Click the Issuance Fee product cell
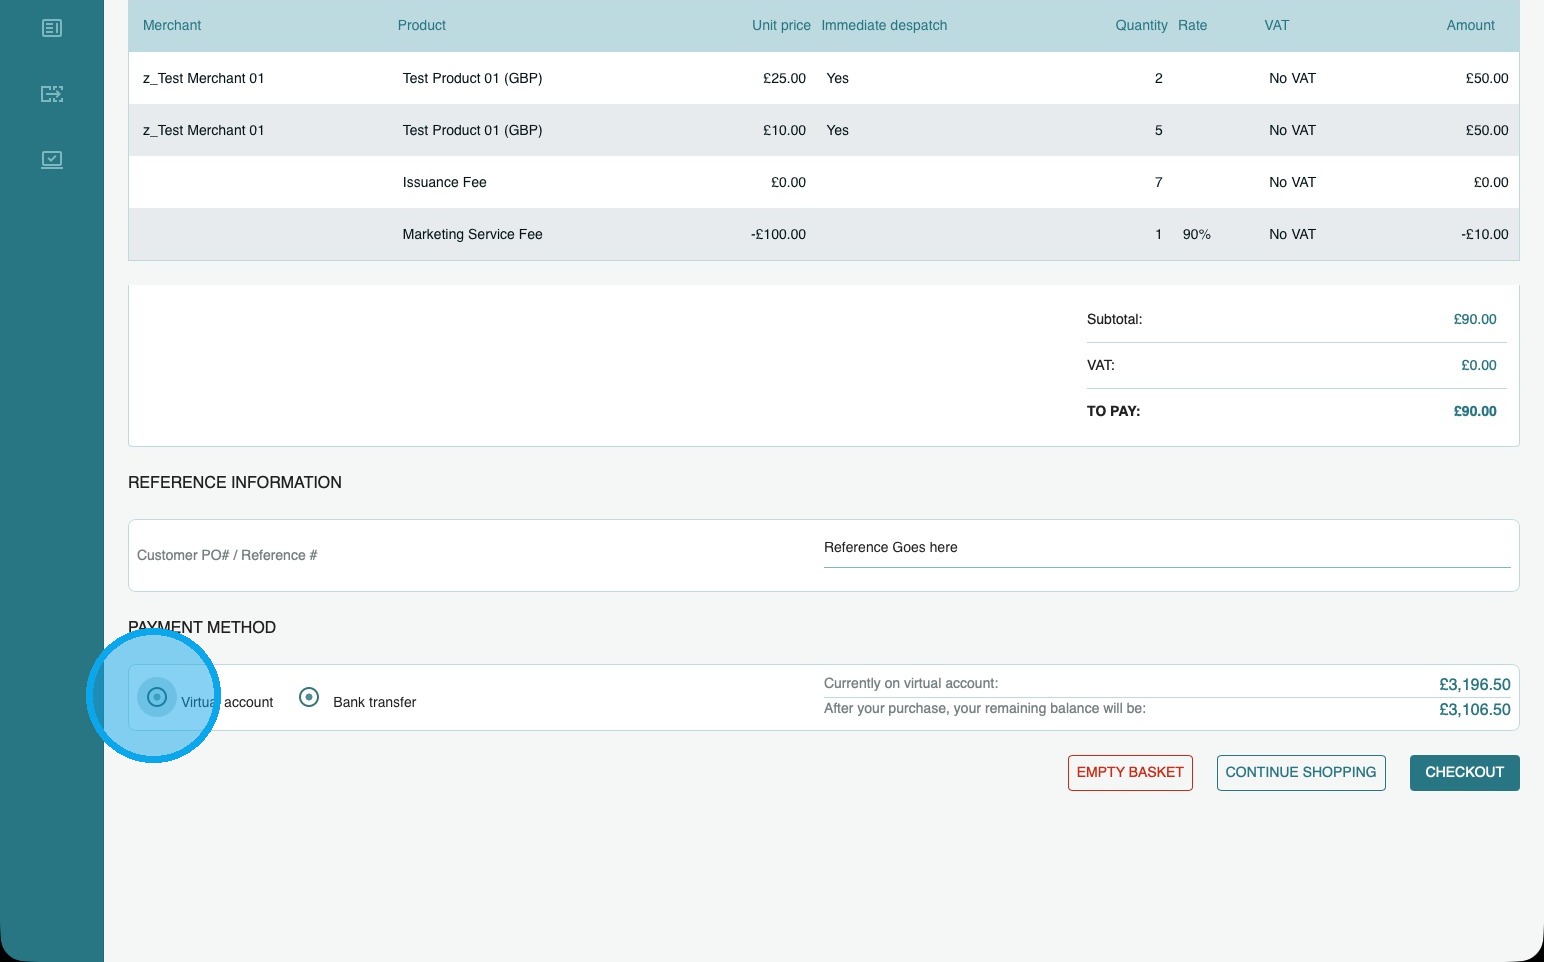Screen dimensions: 1544x962 tap(444, 182)
